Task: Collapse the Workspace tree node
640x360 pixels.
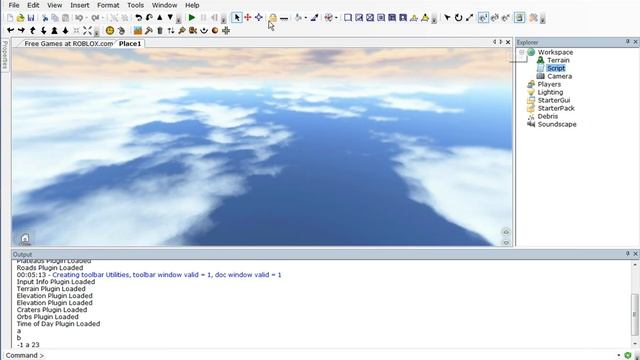Action: coord(522,52)
